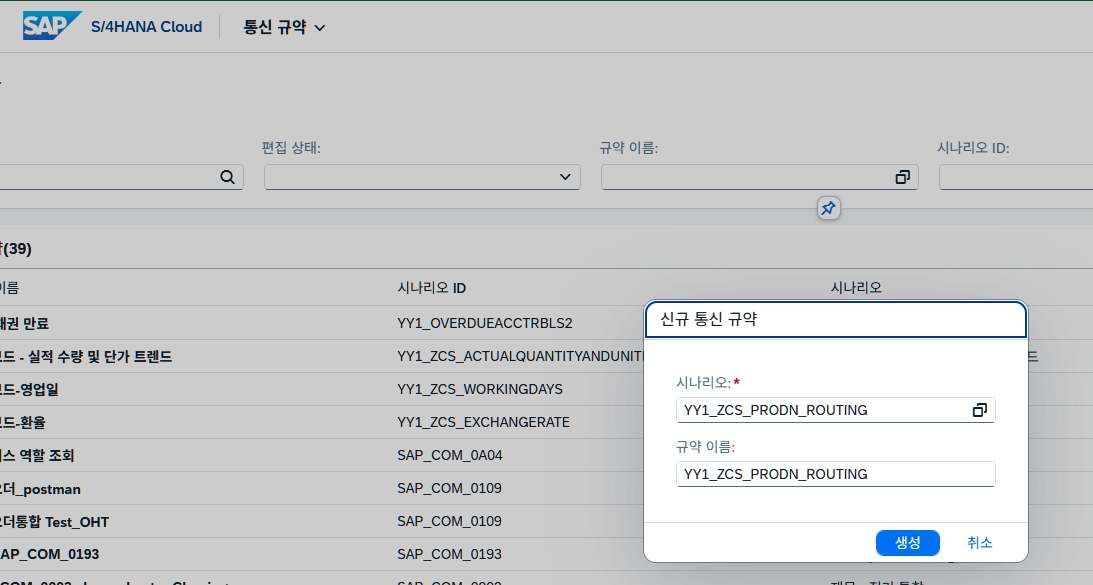Select row YY1_OVERDUEACCTRBLS2
This screenshot has height=585, width=1093.
[484, 324]
